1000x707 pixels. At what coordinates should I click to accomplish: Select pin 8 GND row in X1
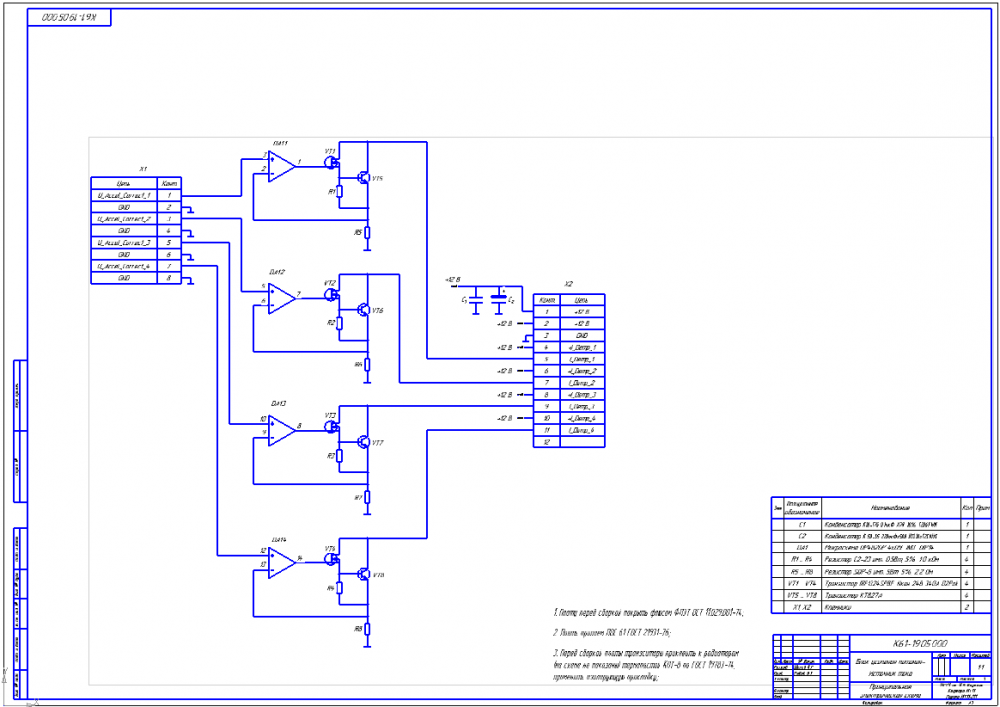(135, 278)
